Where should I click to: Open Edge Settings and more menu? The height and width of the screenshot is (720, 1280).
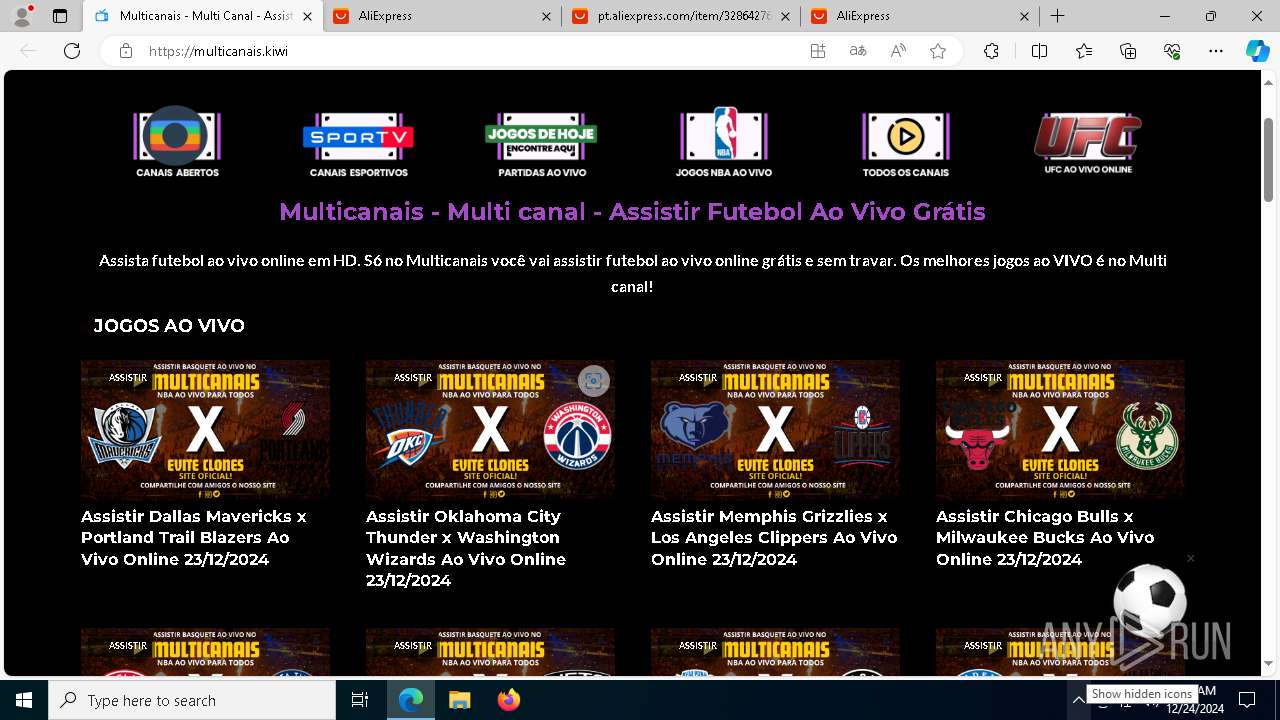[1216, 51]
